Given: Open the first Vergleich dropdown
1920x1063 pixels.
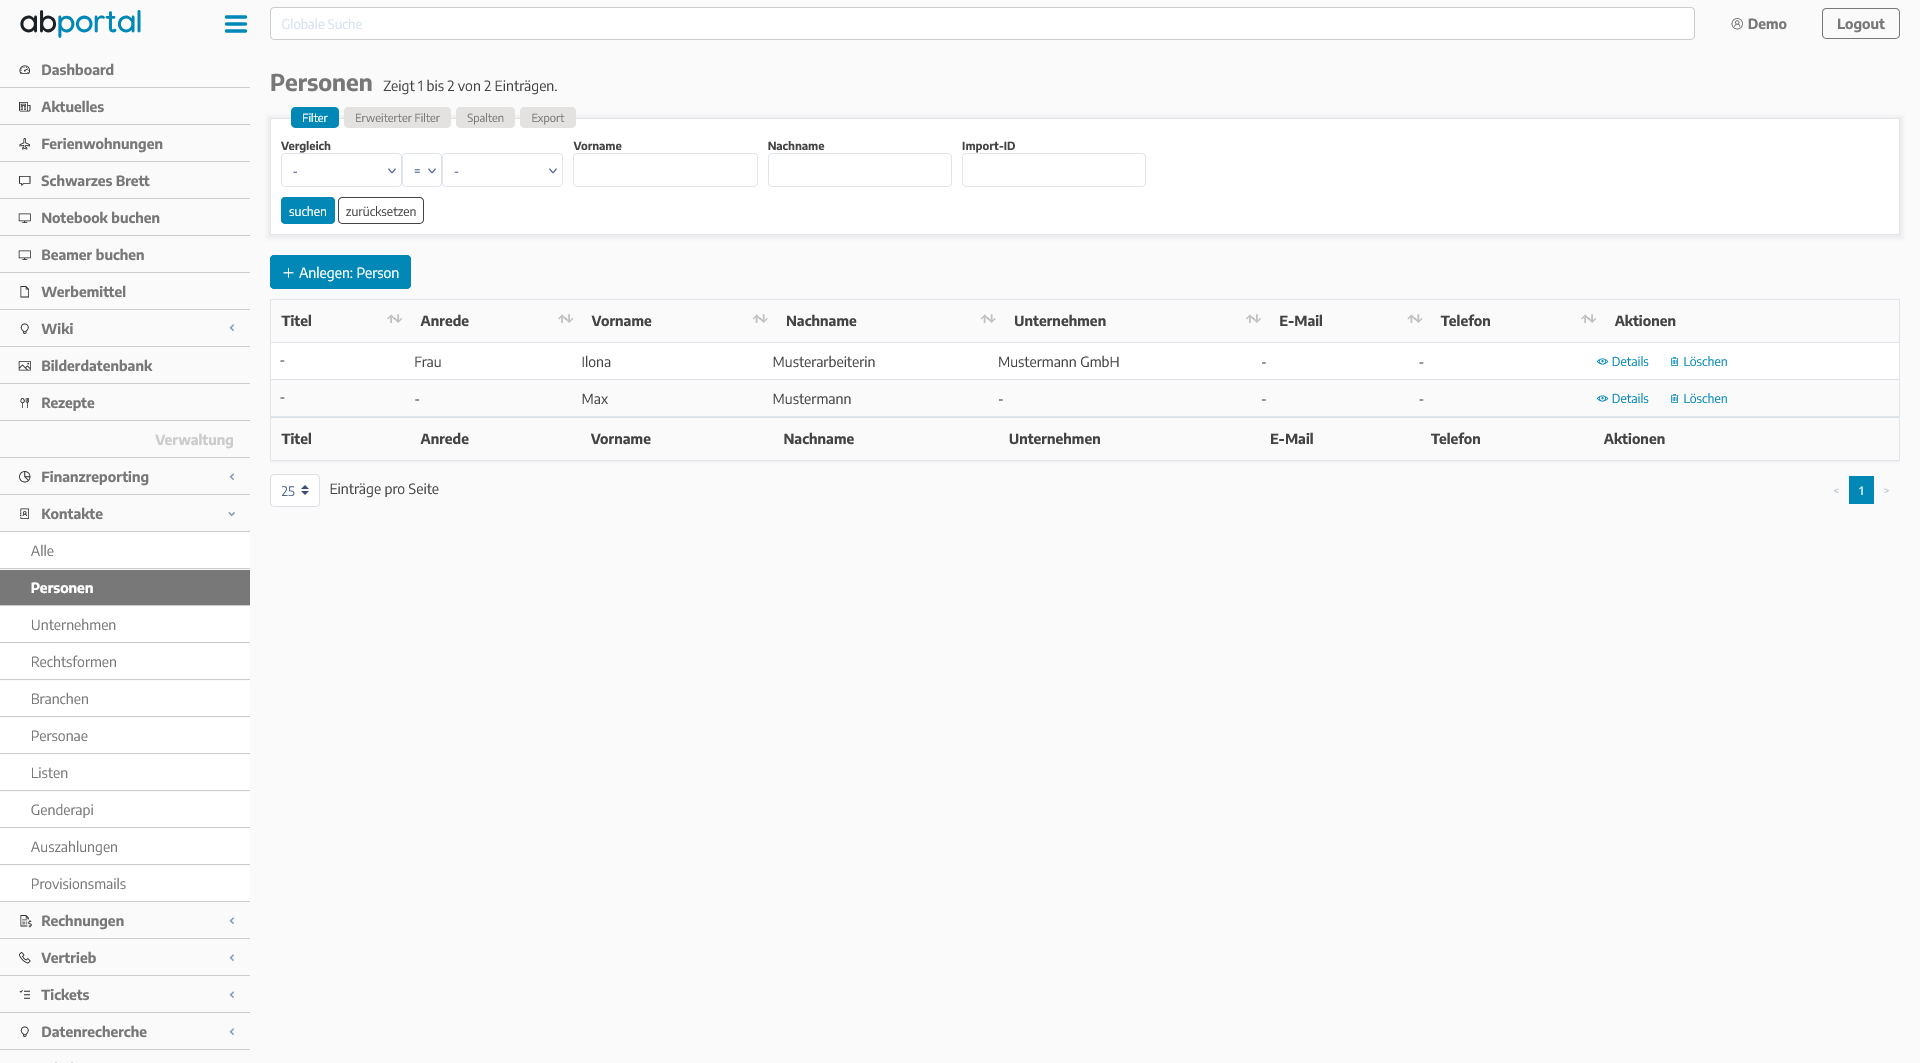Looking at the screenshot, I should pos(341,171).
